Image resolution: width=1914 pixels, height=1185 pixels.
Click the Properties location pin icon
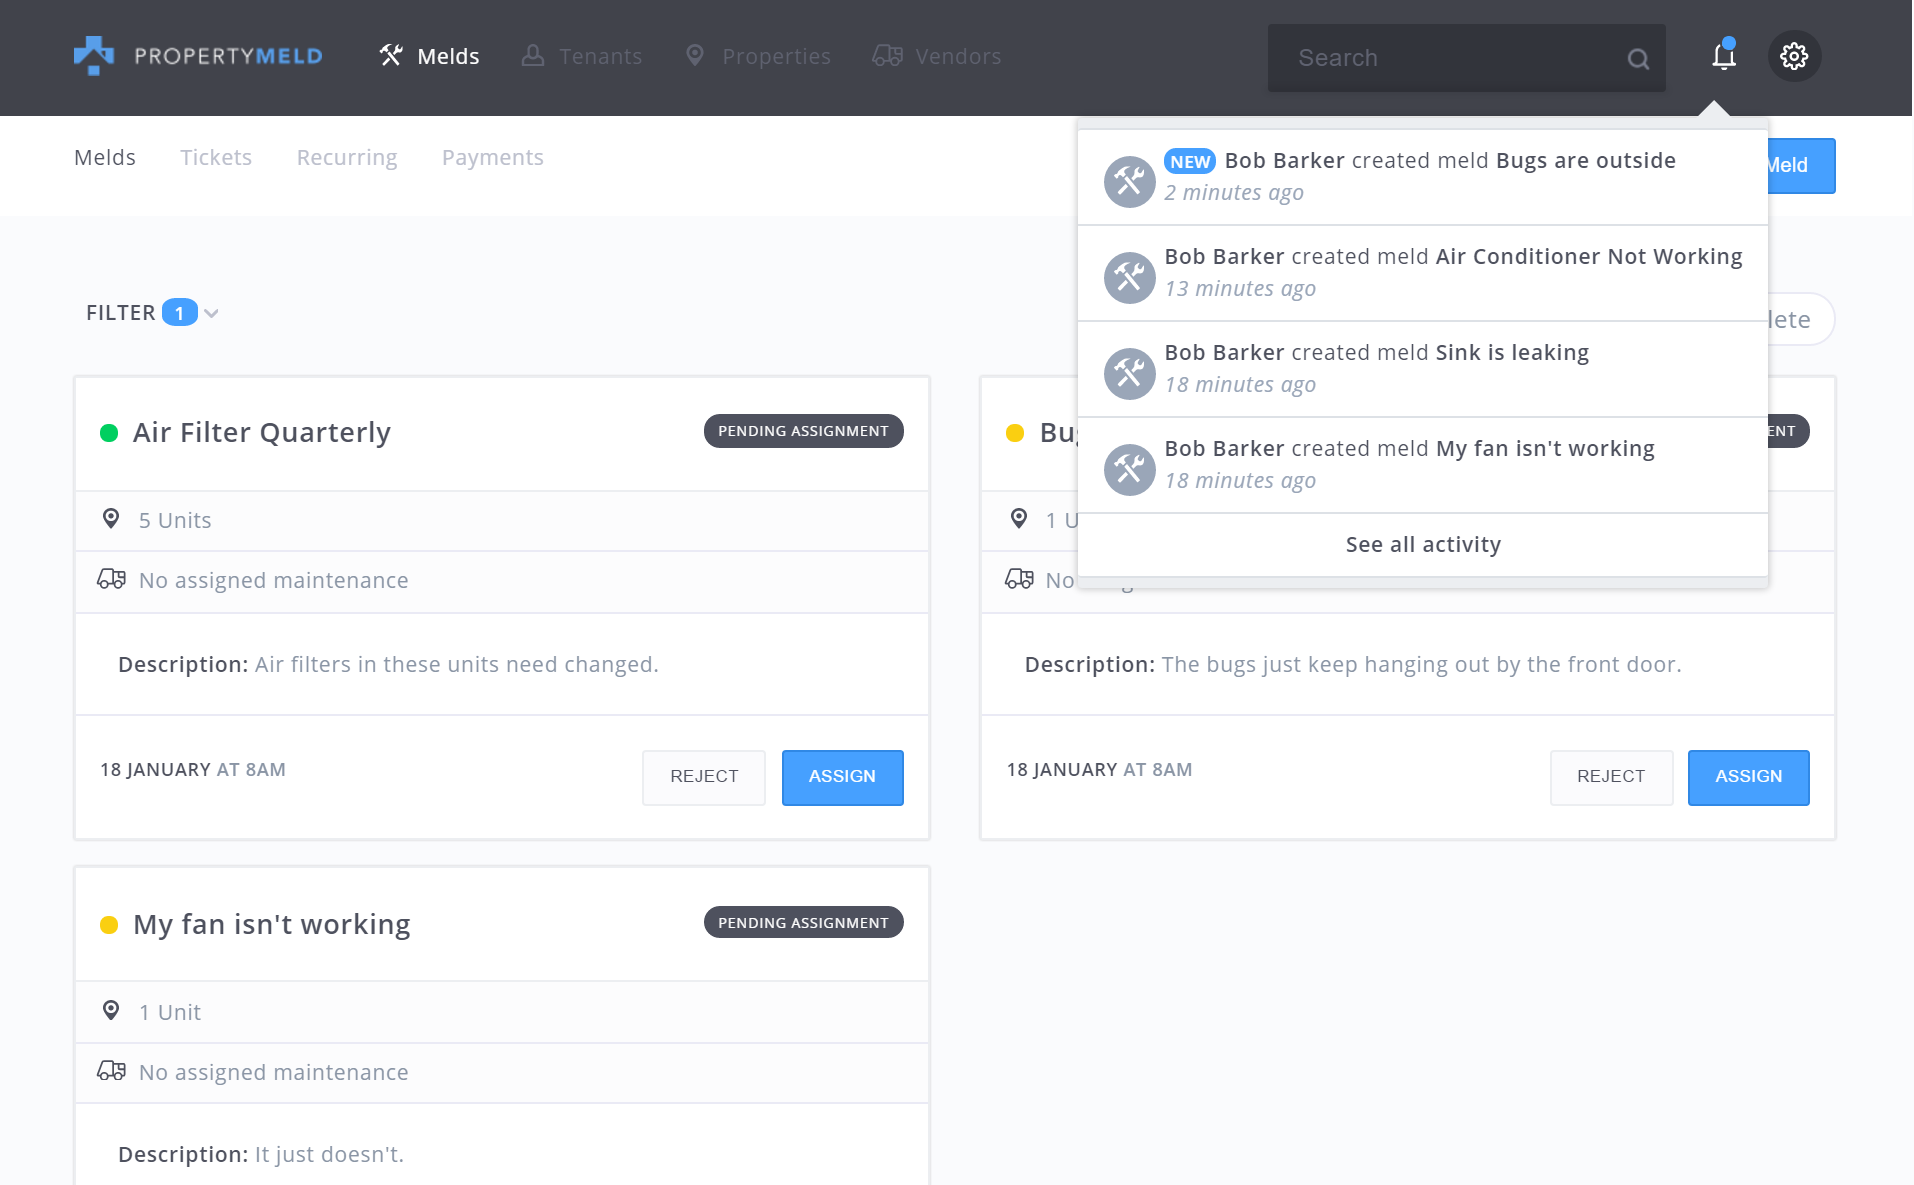tap(695, 56)
